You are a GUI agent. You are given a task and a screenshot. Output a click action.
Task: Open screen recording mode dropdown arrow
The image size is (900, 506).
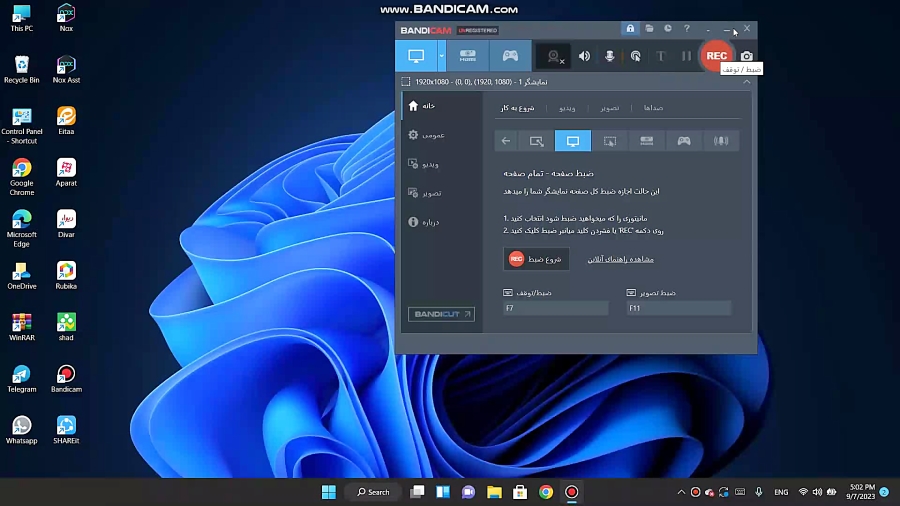441,56
